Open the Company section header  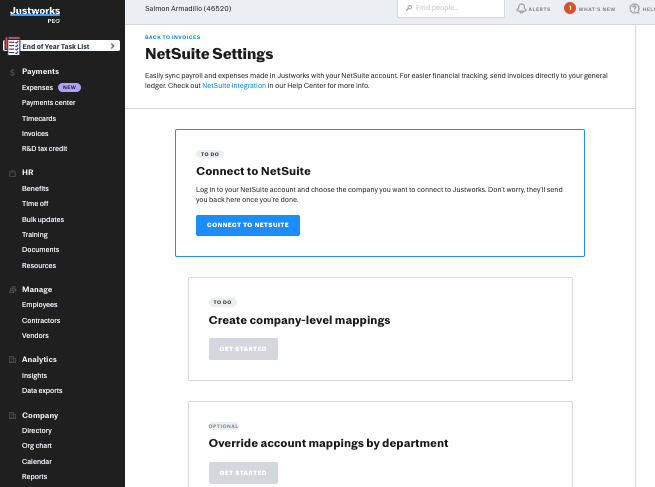[40, 416]
